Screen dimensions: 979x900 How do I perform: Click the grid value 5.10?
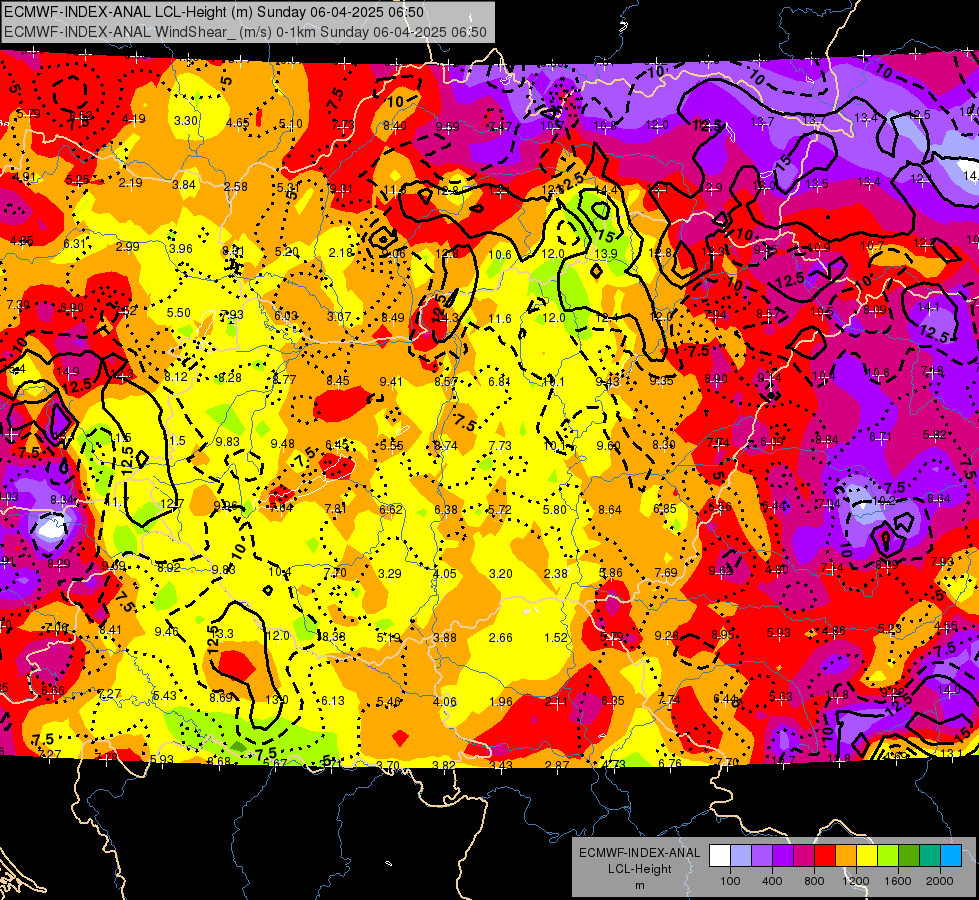tap(291, 124)
